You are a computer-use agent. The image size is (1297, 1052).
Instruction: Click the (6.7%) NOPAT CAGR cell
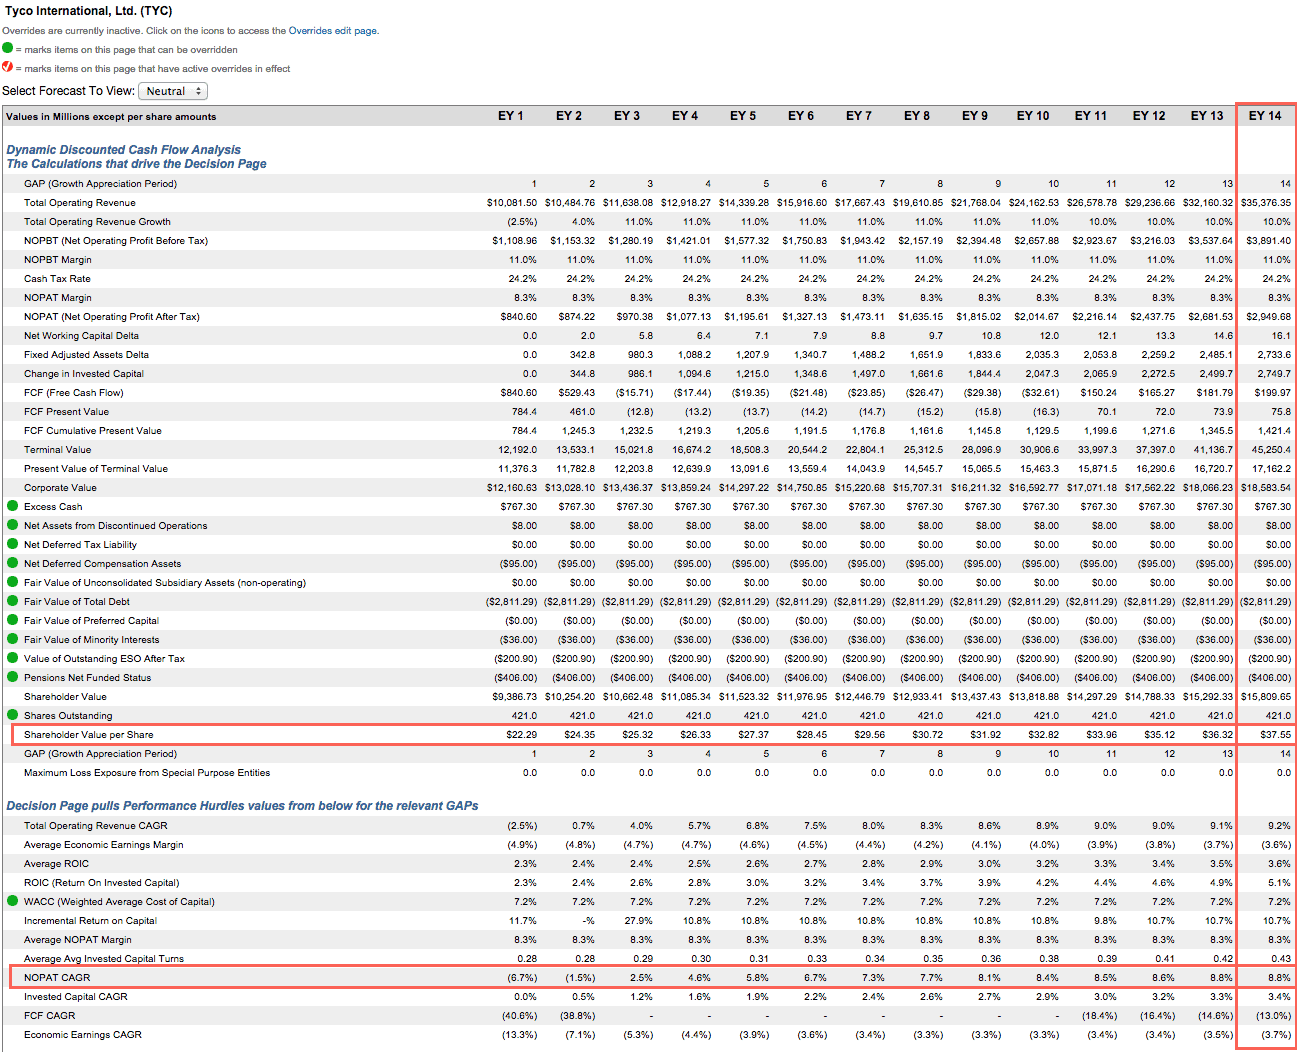[x=522, y=978]
